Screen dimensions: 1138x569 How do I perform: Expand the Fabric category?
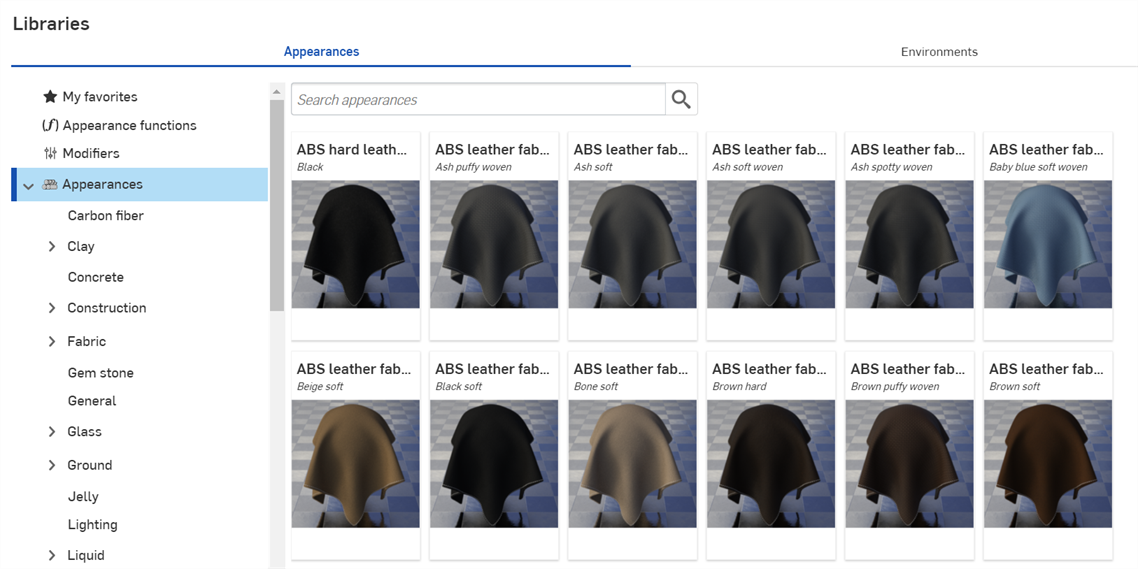[x=52, y=342]
